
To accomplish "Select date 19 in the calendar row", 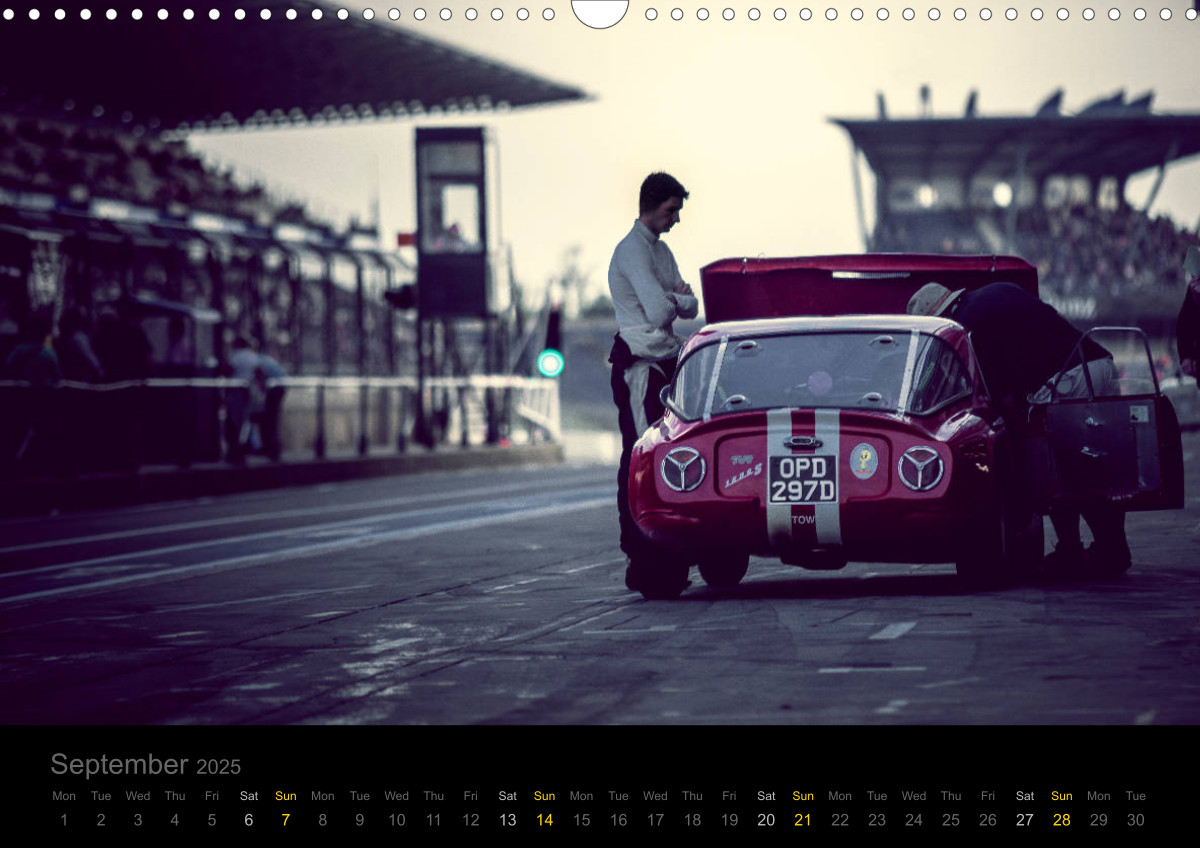I will pos(730,820).
